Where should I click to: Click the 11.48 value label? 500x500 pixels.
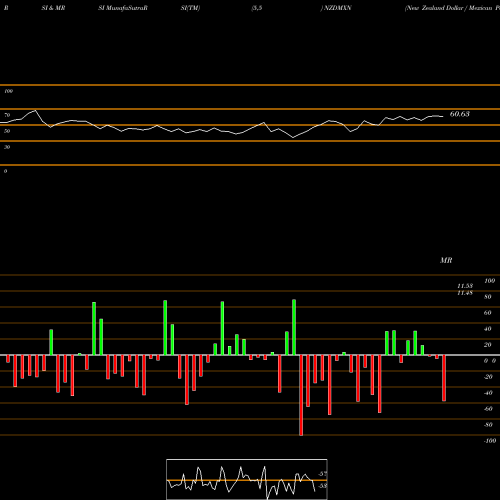click(465, 293)
